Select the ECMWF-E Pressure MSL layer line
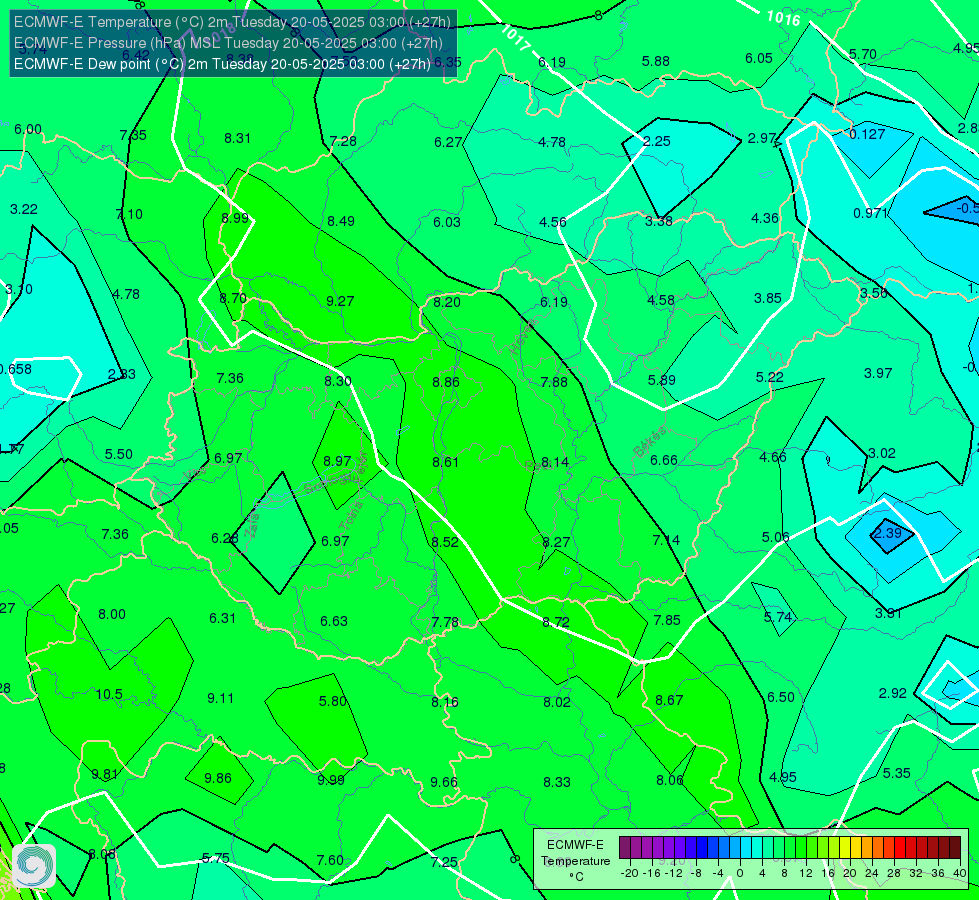Image resolution: width=979 pixels, height=900 pixels. click(x=228, y=43)
